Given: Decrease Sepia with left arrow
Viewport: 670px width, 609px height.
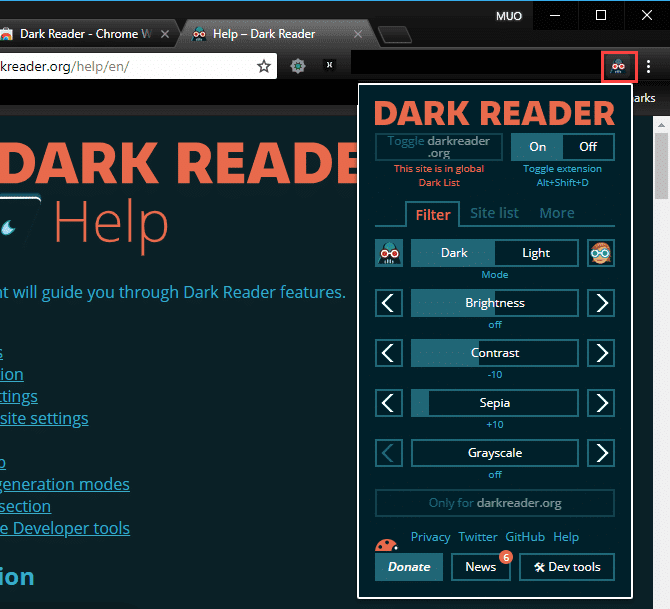Looking at the screenshot, I should 389,403.
